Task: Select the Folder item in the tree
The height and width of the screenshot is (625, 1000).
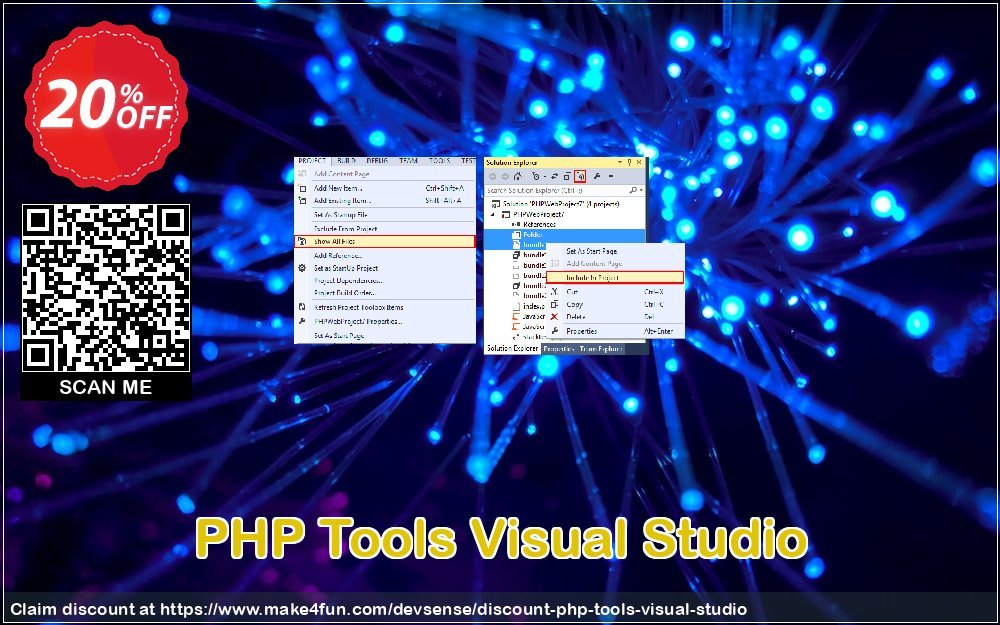Action: (528, 235)
